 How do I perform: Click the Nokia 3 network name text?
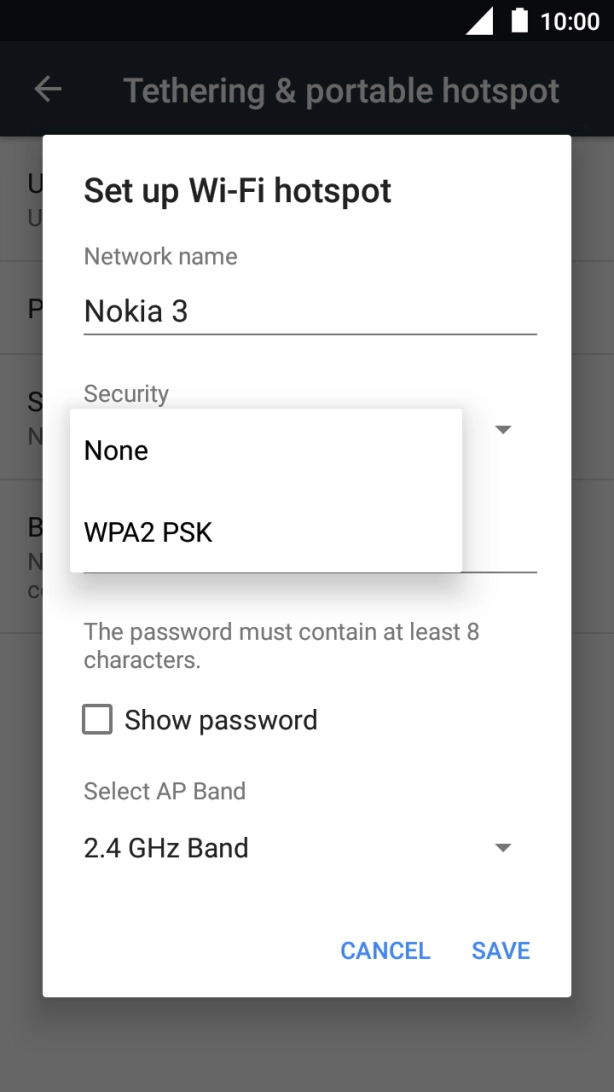[x=132, y=311]
